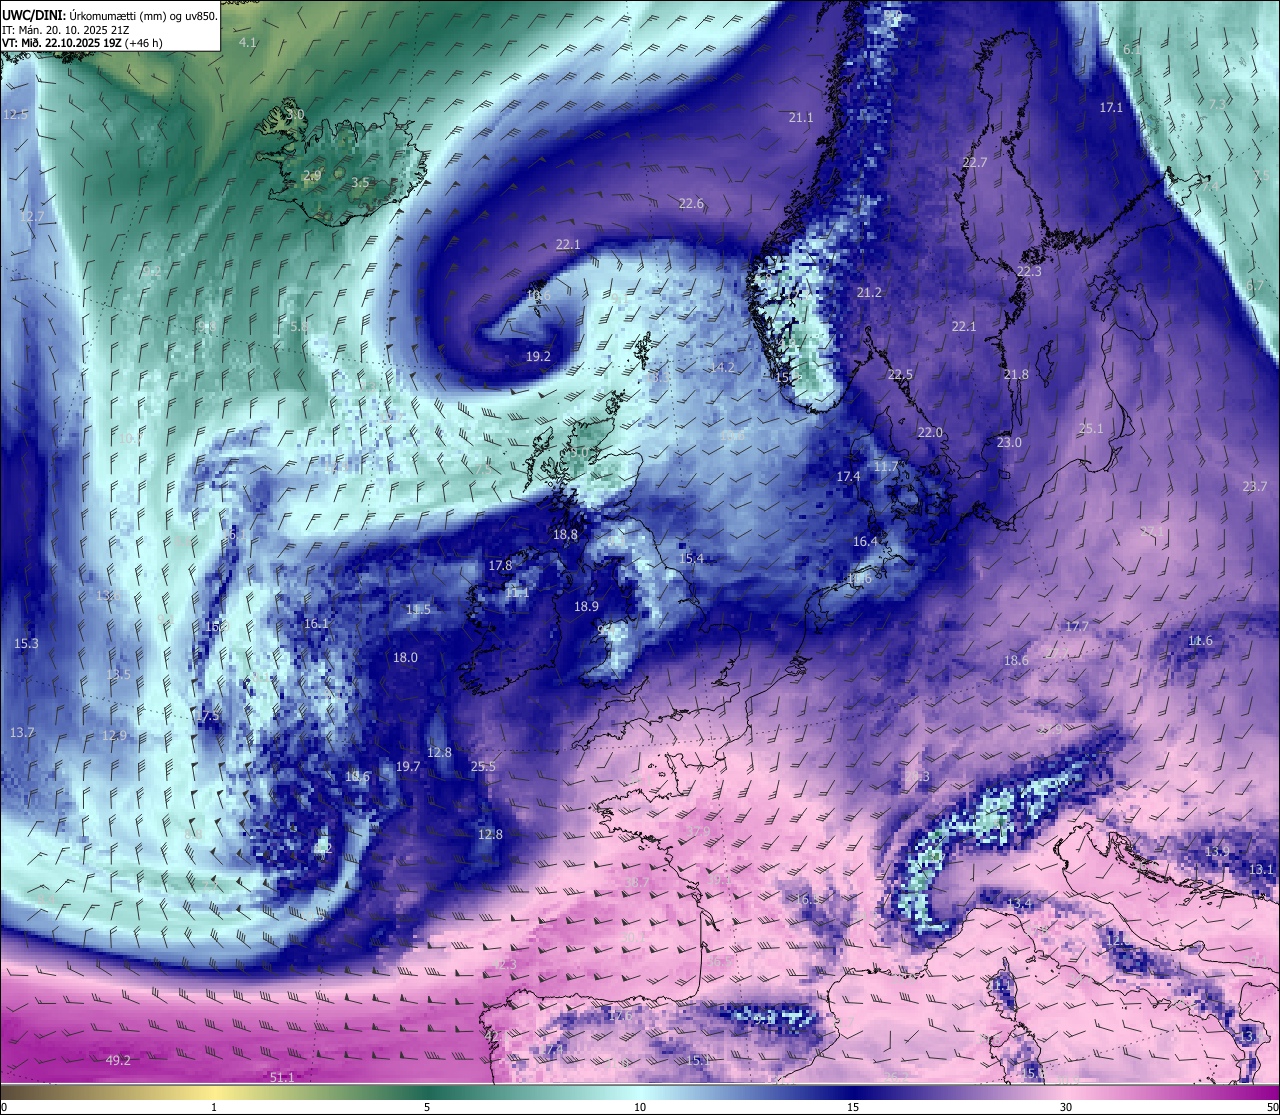Click the value "25.5" west of Brittany
Image resolution: width=1280 pixels, height=1115 pixels.
(483, 766)
